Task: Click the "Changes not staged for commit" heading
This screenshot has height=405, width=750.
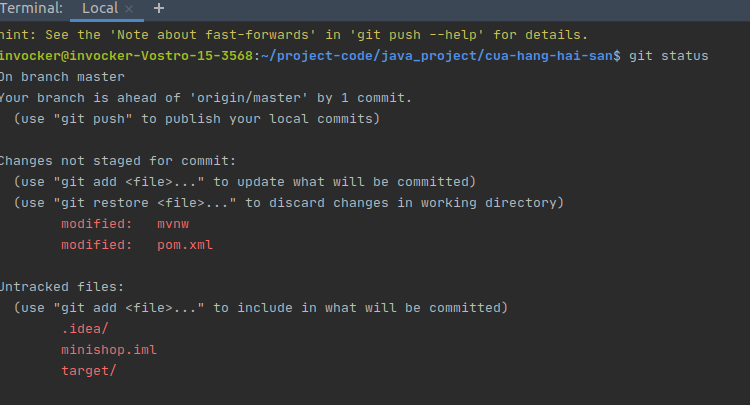Action: [x=117, y=161]
